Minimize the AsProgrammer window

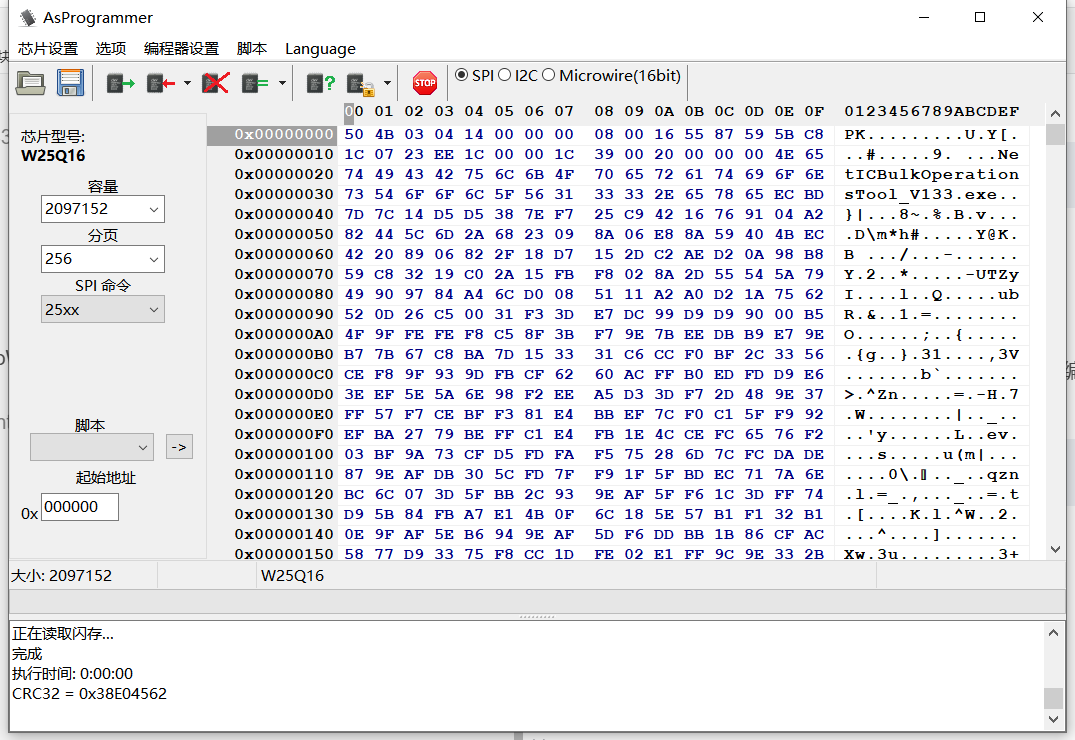(922, 17)
